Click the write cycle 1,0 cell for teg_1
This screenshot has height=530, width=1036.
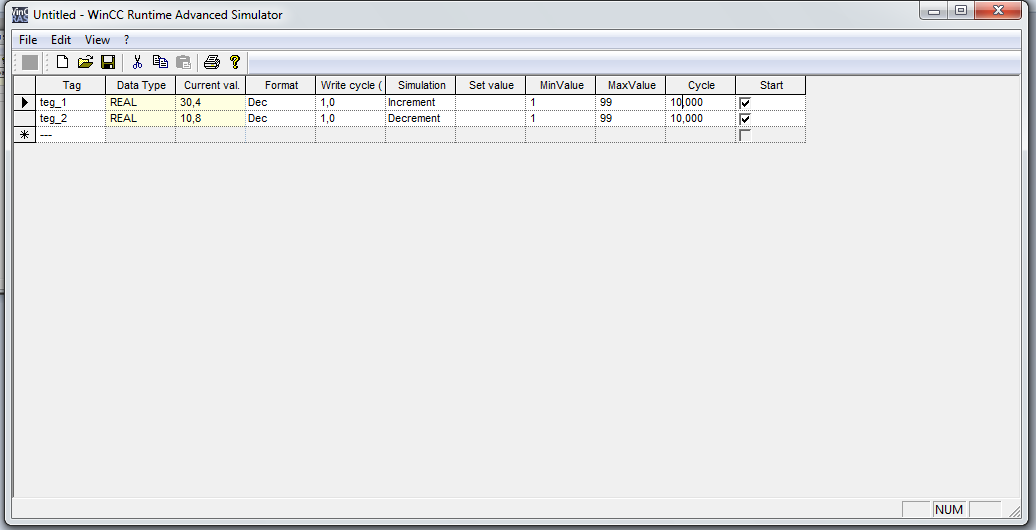click(351, 102)
